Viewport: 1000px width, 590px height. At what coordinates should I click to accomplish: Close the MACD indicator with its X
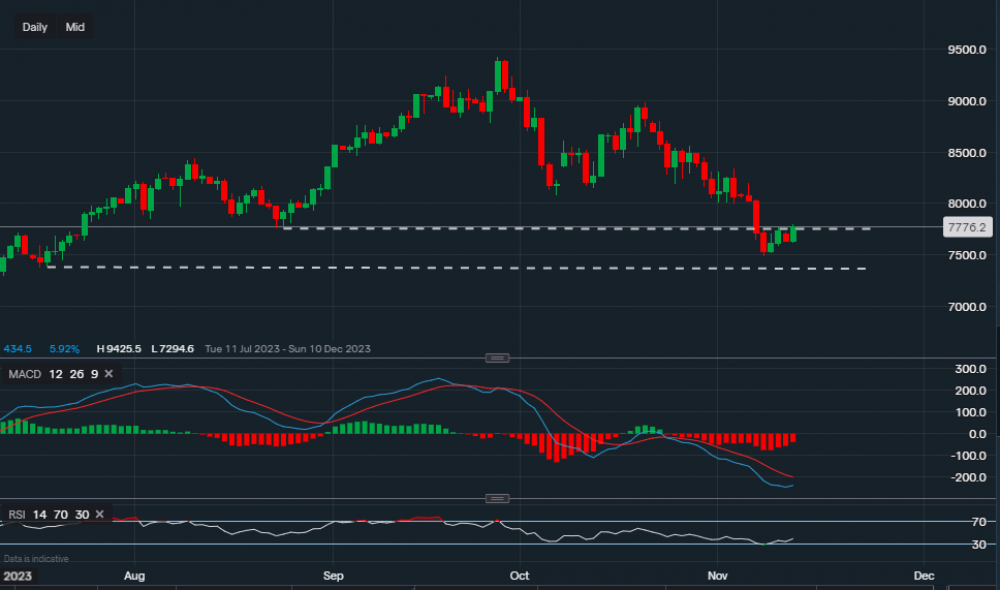click(x=109, y=374)
